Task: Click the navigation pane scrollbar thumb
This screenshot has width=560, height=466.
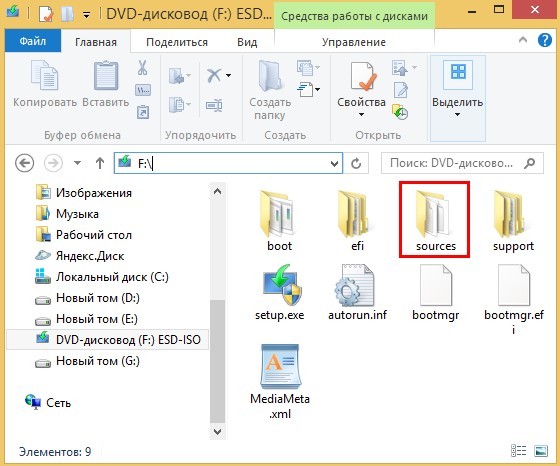Action: [217, 361]
